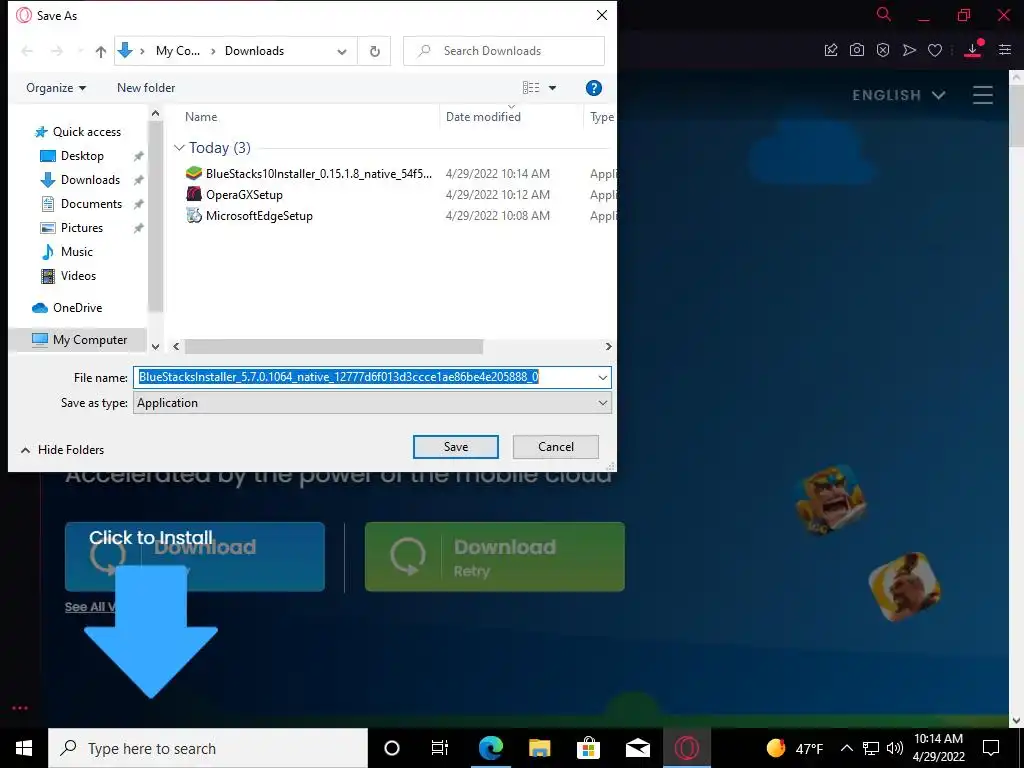
Task: Click the horizontal scrollbar in file list
Action: click(334, 346)
